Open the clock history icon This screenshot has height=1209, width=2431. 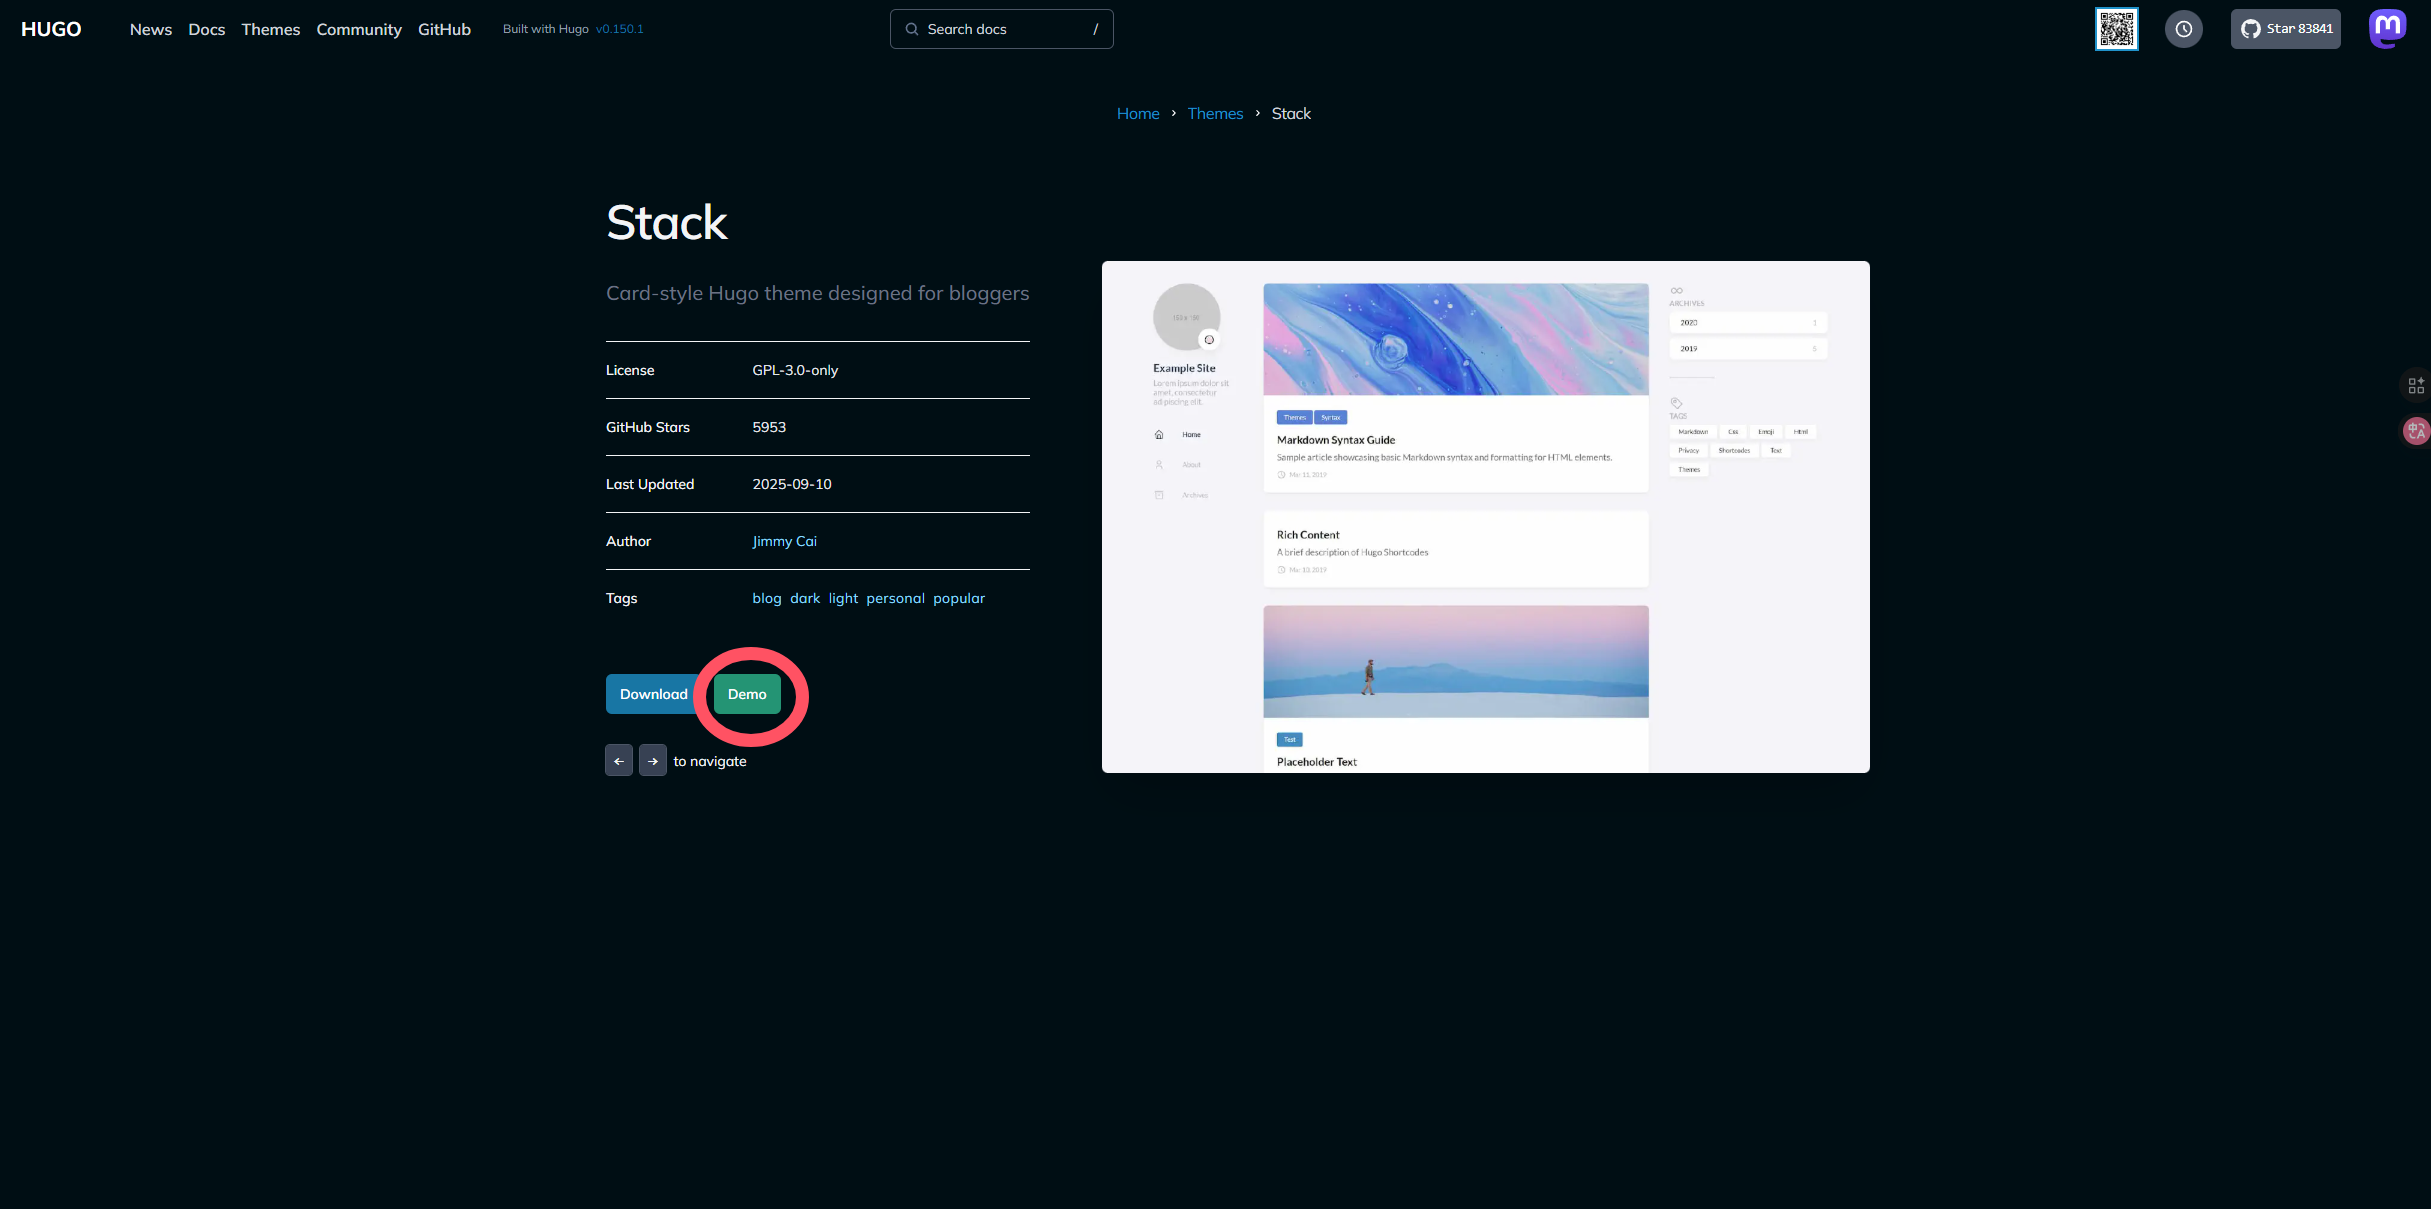(2183, 29)
